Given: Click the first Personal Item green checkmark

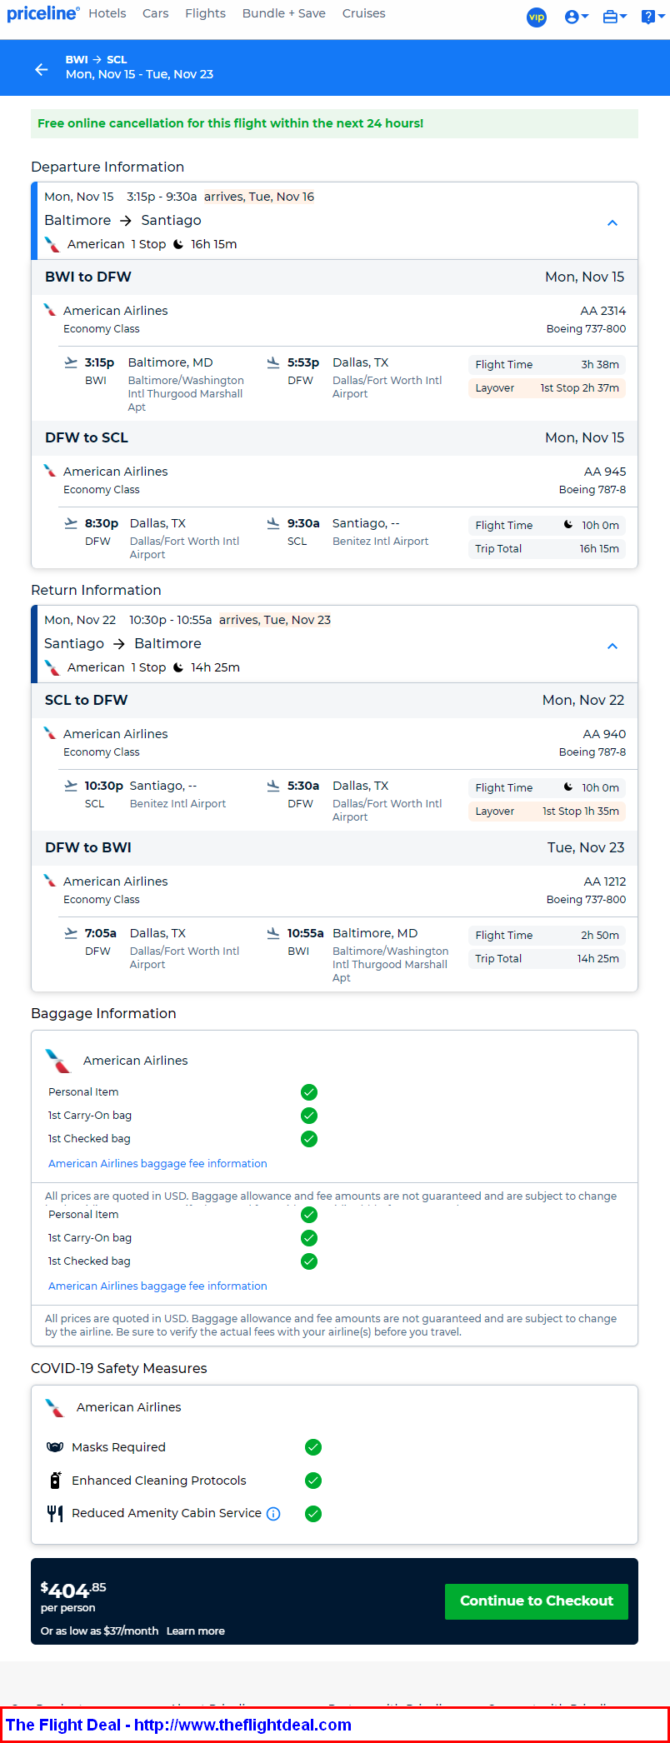Looking at the screenshot, I should (309, 1092).
